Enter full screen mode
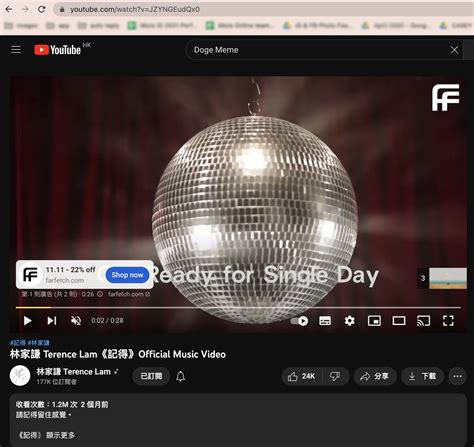Image resolution: width=474 pixels, height=447 pixels. pyautogui.click(x=448, y=321)
